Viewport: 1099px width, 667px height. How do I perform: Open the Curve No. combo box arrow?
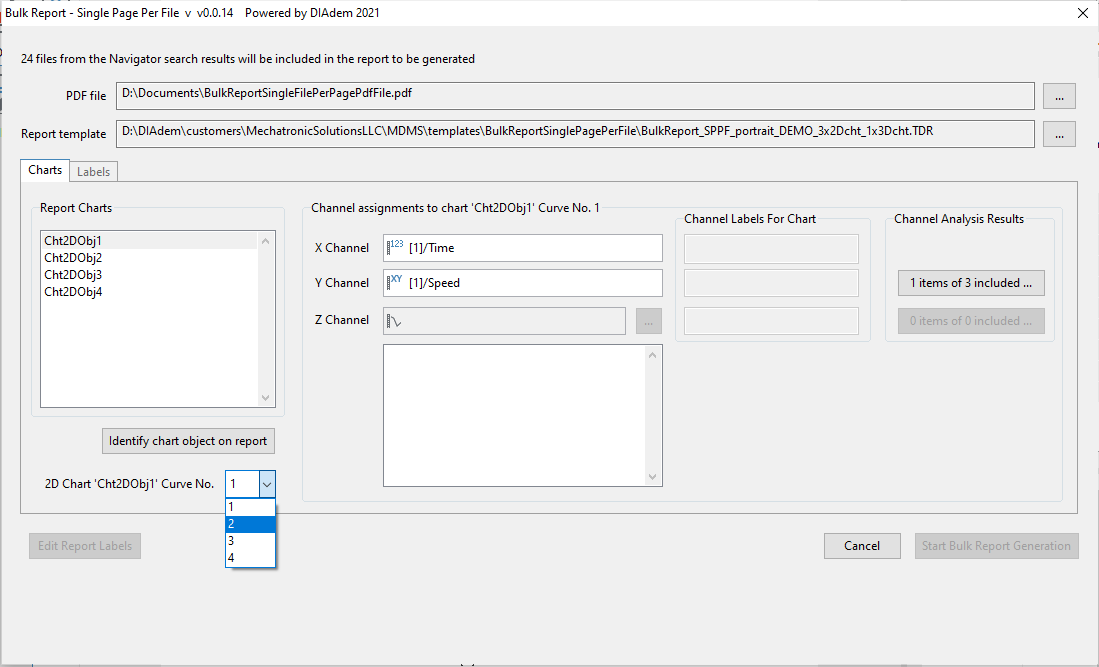tap(266, 484)
